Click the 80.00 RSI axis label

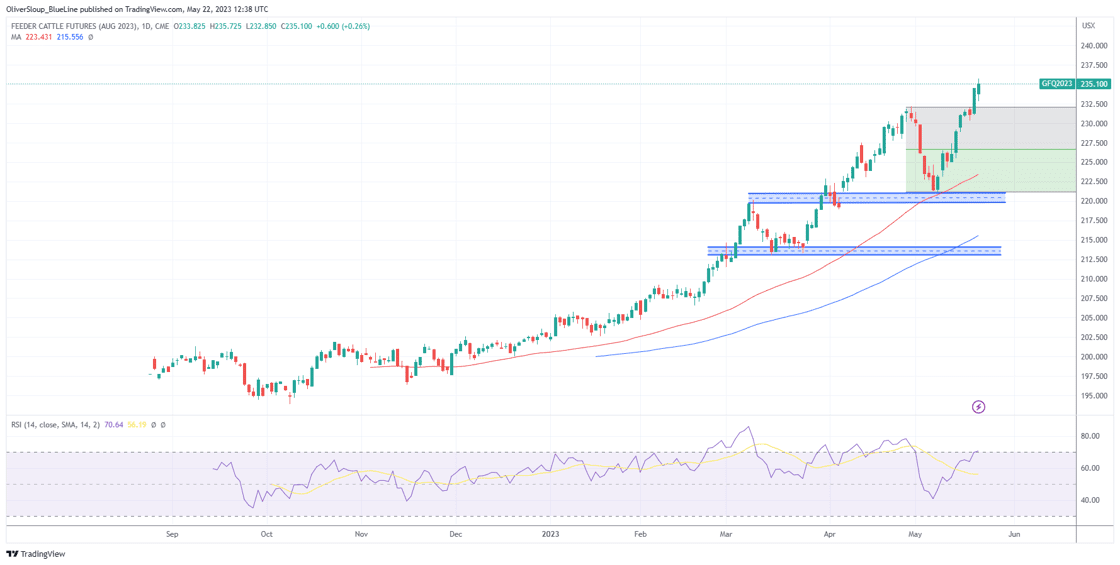pos(1091,435)
